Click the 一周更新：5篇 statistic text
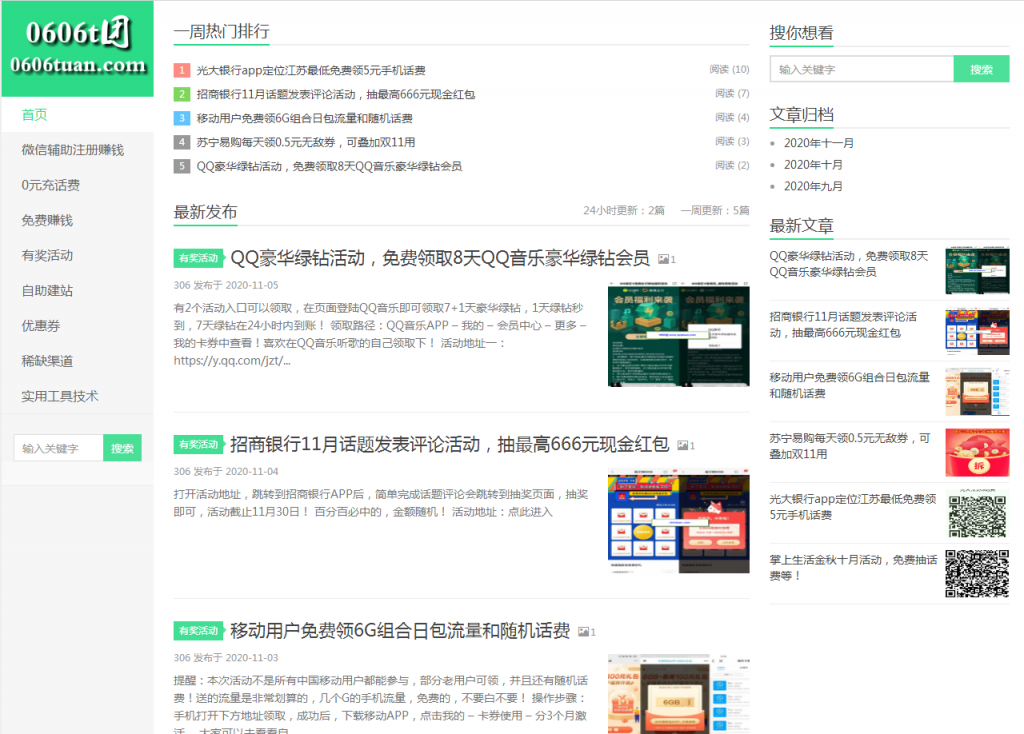1024x734 pixels. (x=715, y=210)
